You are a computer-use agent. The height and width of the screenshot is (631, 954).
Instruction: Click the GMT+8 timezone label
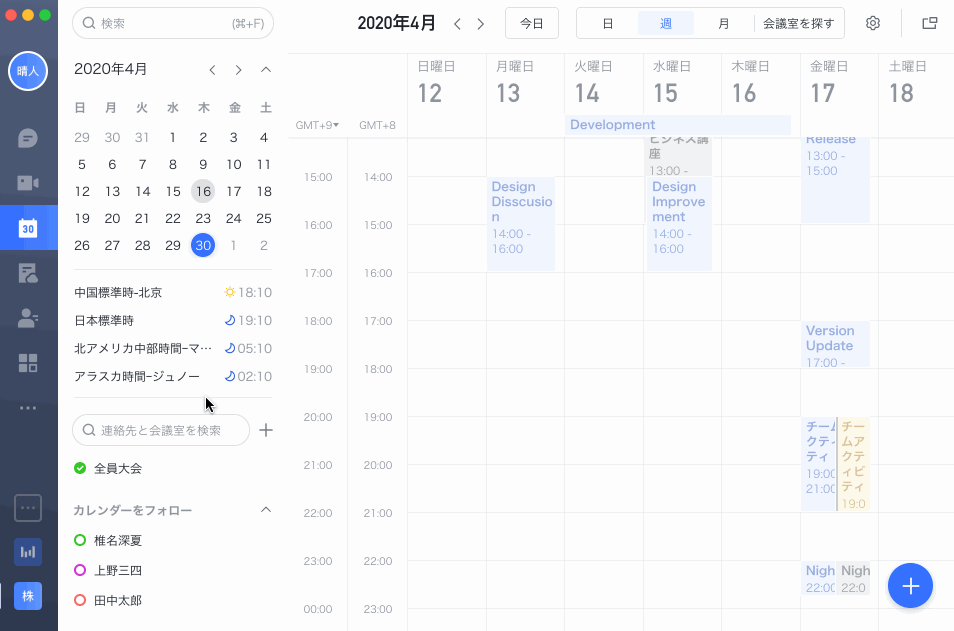[377, 125]
